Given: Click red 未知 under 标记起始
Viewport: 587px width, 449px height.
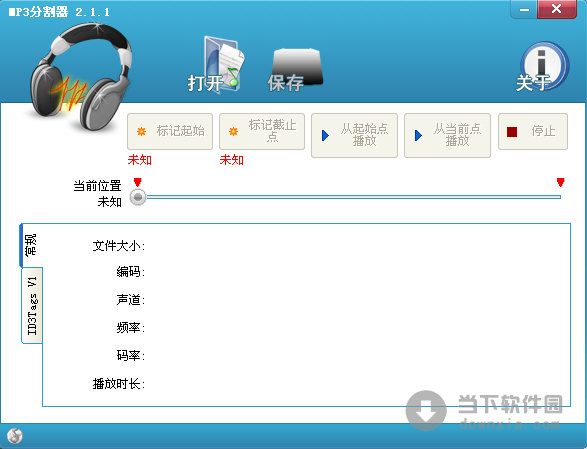Looking at the screenshot, I should (x=140, y=160).
